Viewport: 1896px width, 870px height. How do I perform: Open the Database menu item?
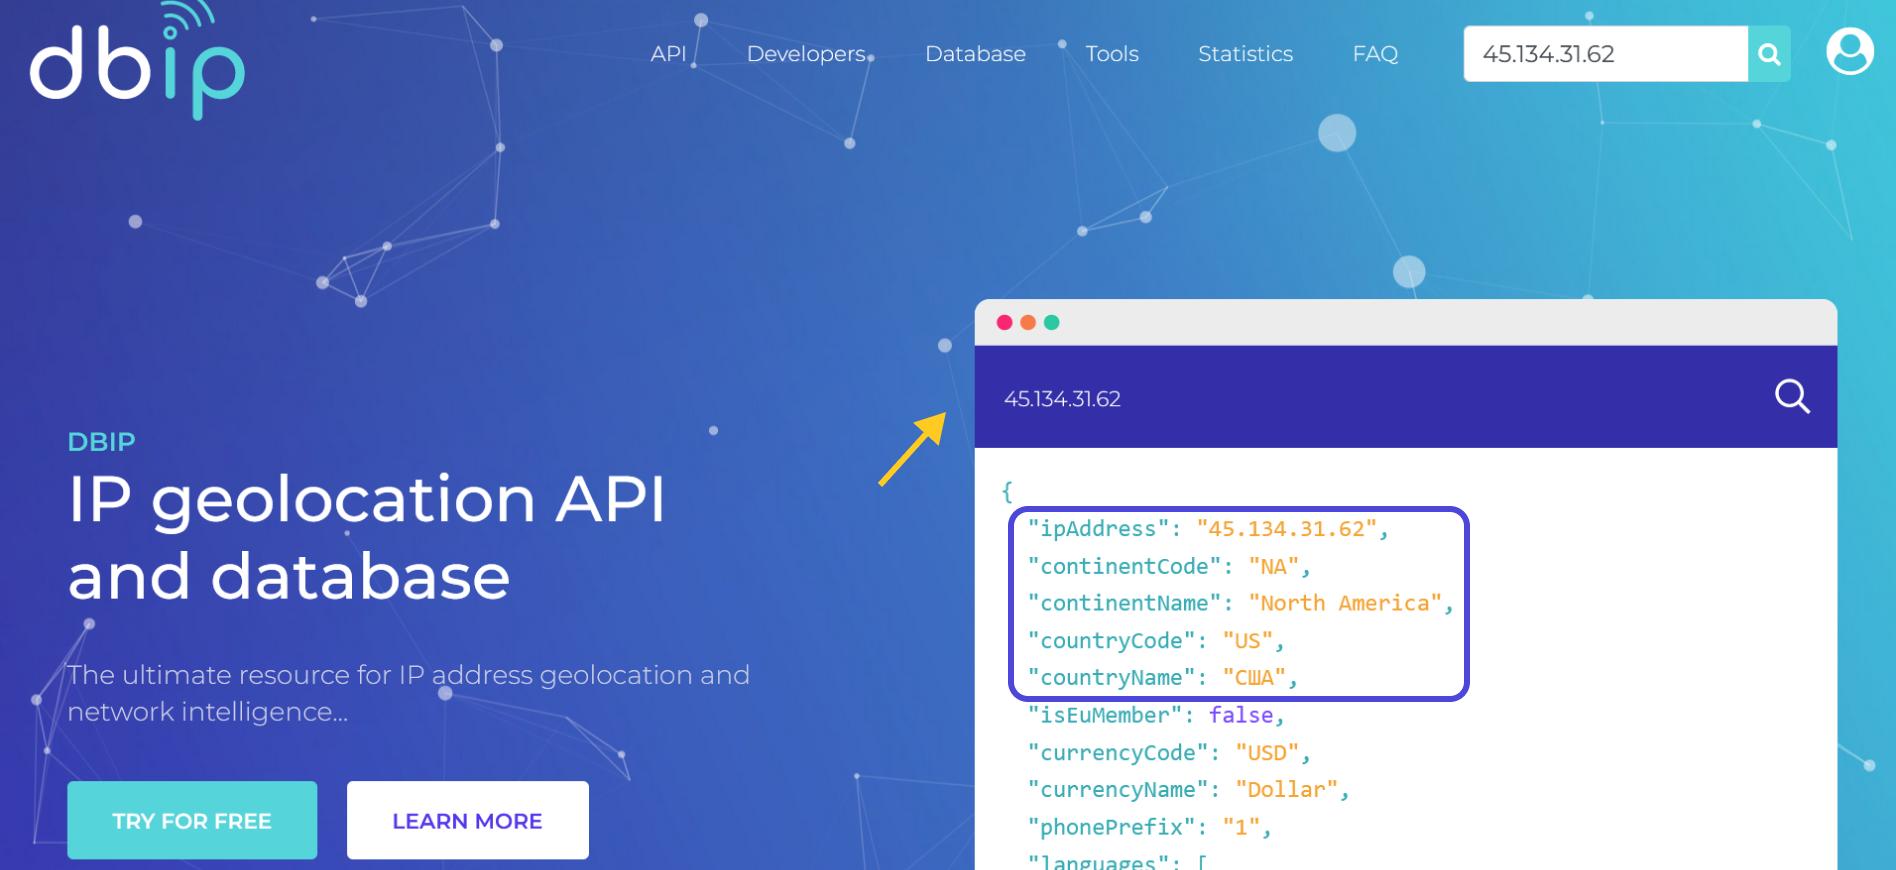[x=975, y=54]
